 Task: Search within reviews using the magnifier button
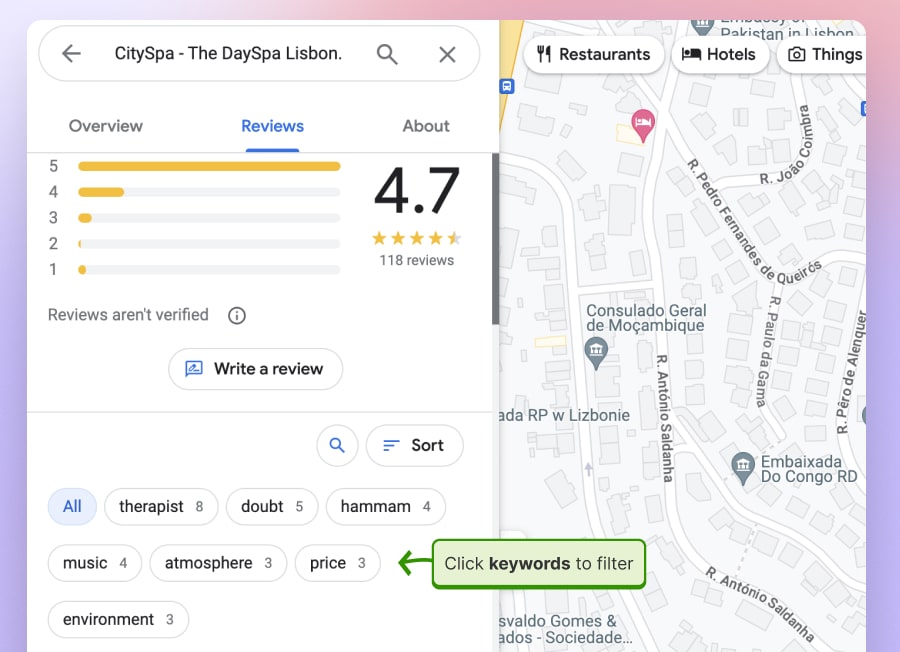[x=337, y=445]
